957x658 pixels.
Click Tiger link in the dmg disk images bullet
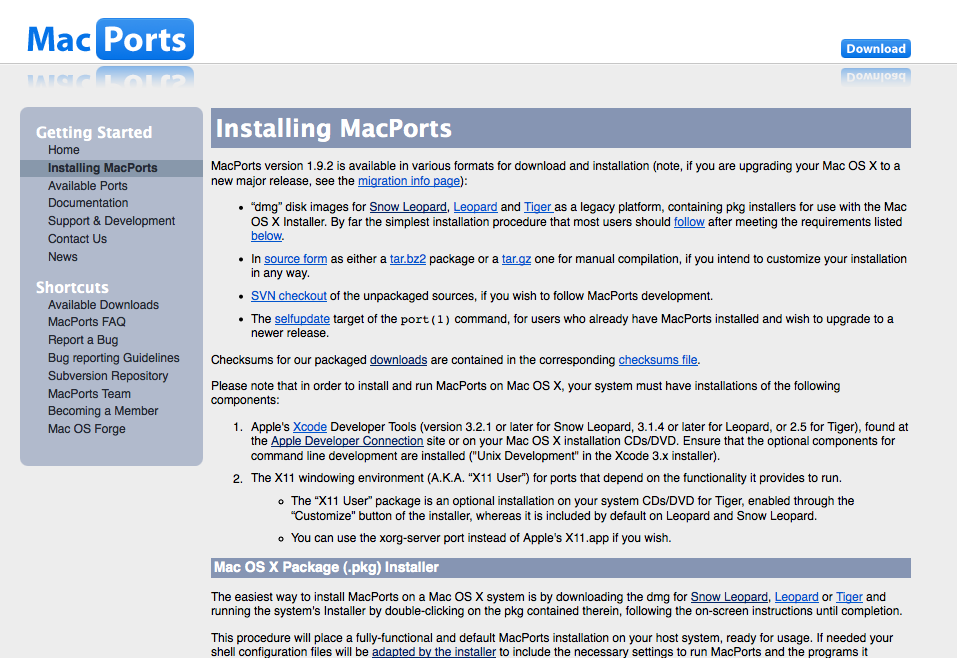pos(538,207)
